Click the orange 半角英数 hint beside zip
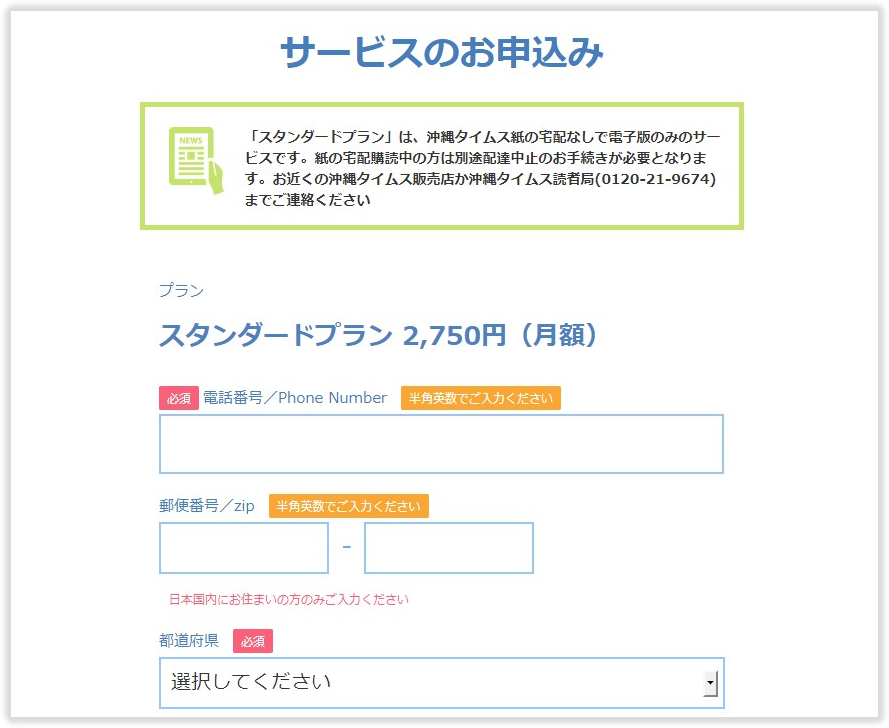Screen dimensions: 889x728 [x=348, y=506]
